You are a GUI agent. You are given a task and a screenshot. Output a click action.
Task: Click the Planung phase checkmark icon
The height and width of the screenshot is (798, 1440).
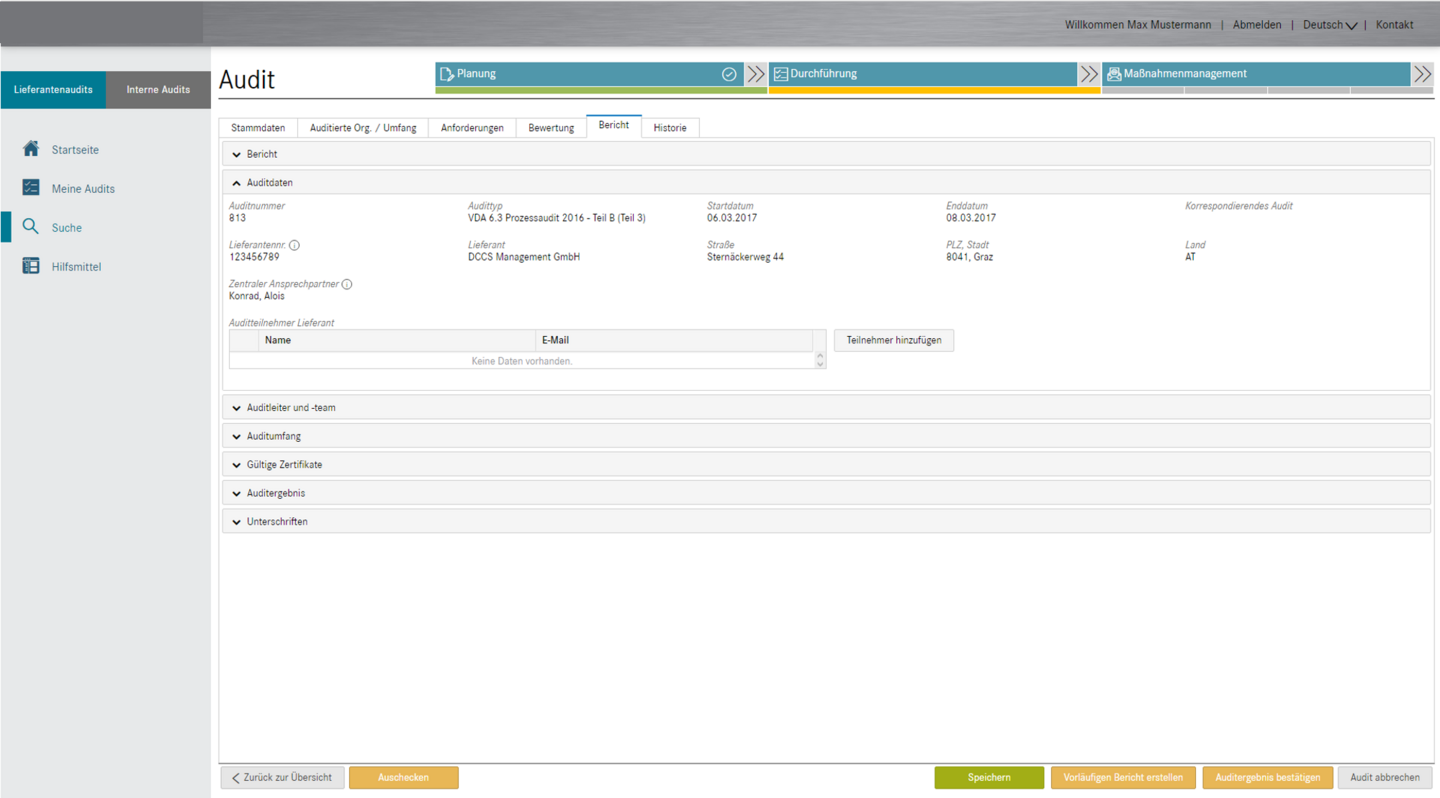(729, 74)
